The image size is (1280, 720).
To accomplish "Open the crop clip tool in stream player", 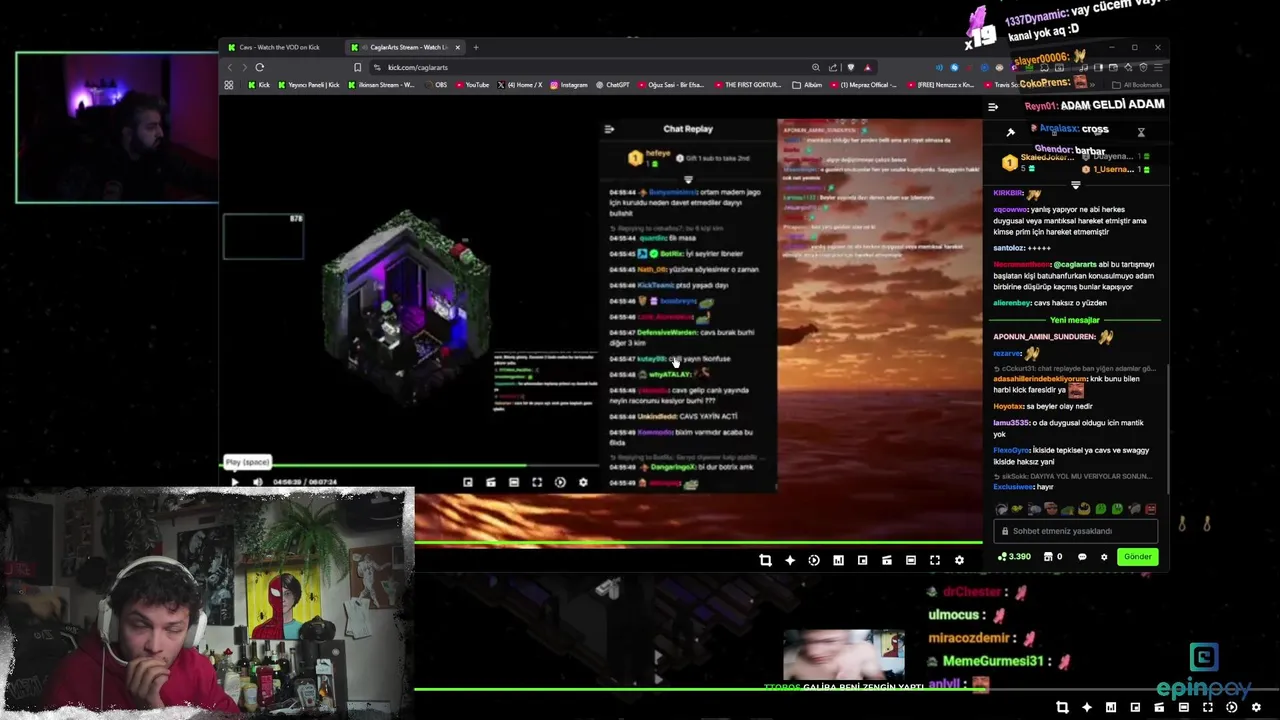I will pos(766,561).
